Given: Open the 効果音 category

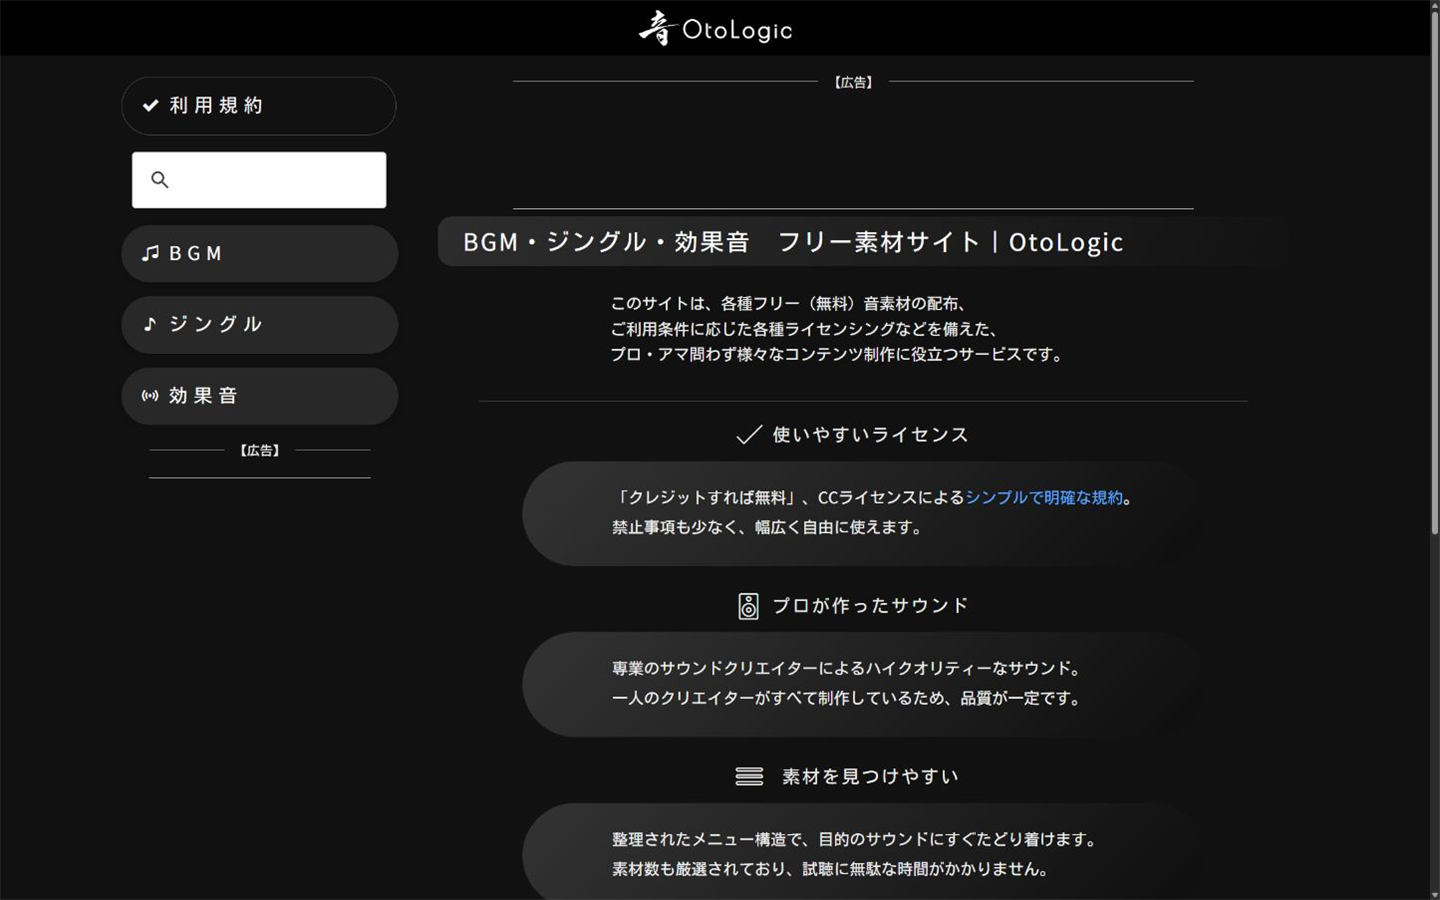Looking at the screenshot, I should pyautogui.click(x=259, y=396).
